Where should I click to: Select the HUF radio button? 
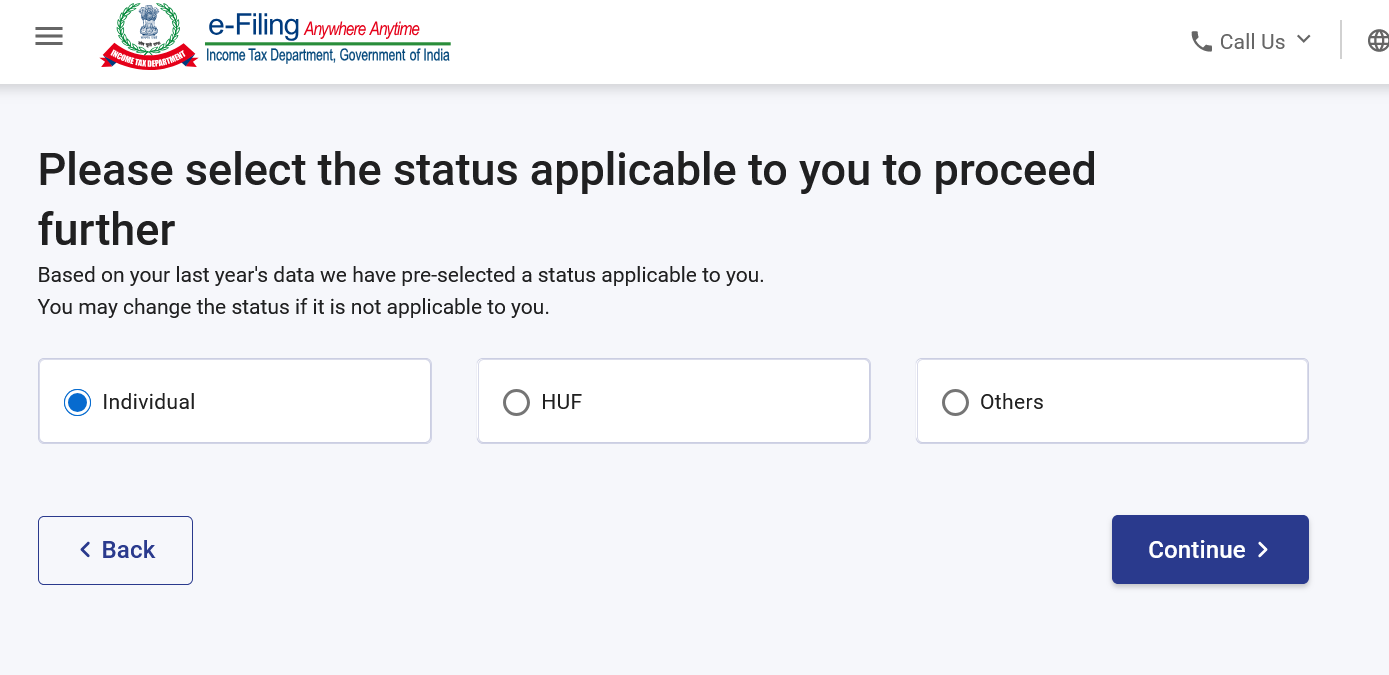(516, 402)
